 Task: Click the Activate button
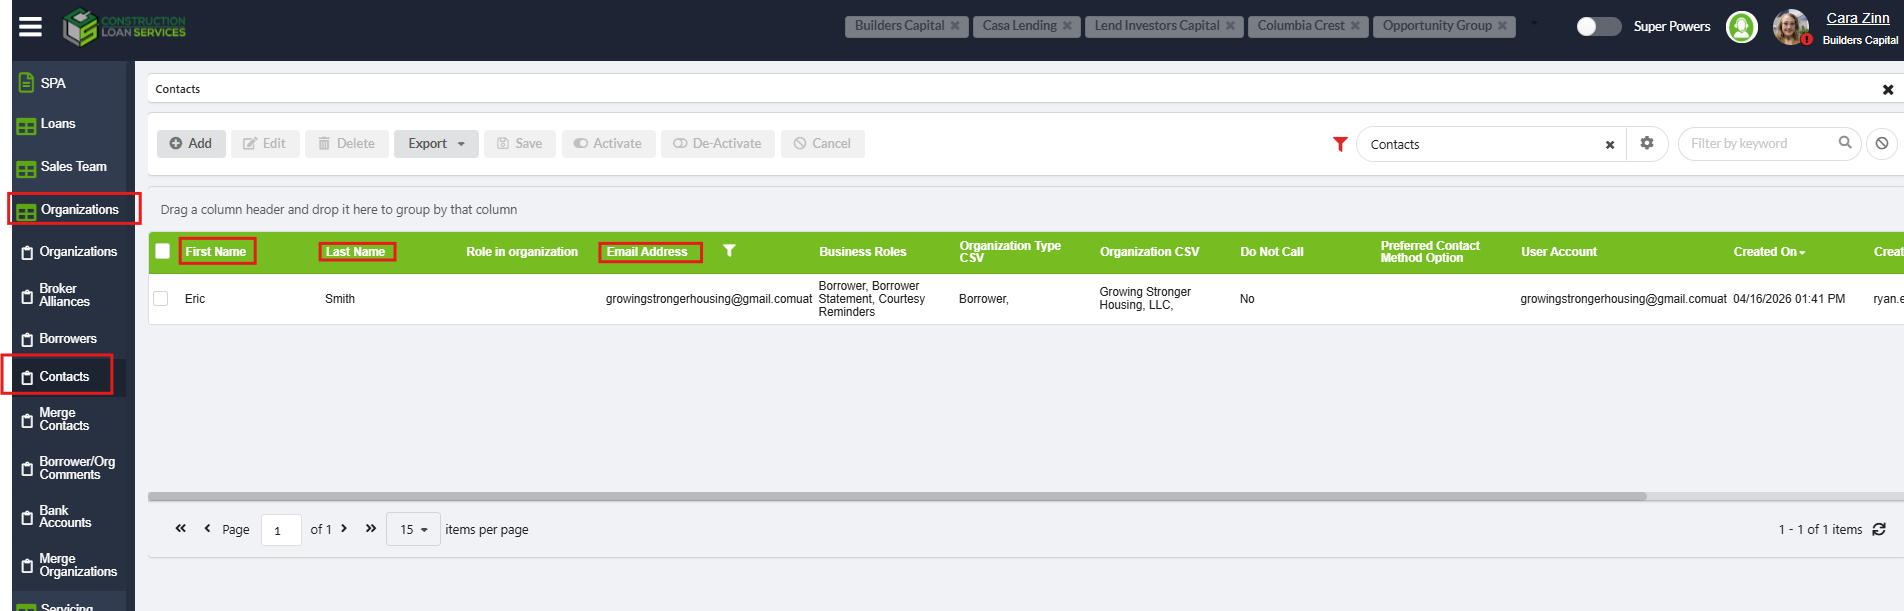(x=608, y=144)
